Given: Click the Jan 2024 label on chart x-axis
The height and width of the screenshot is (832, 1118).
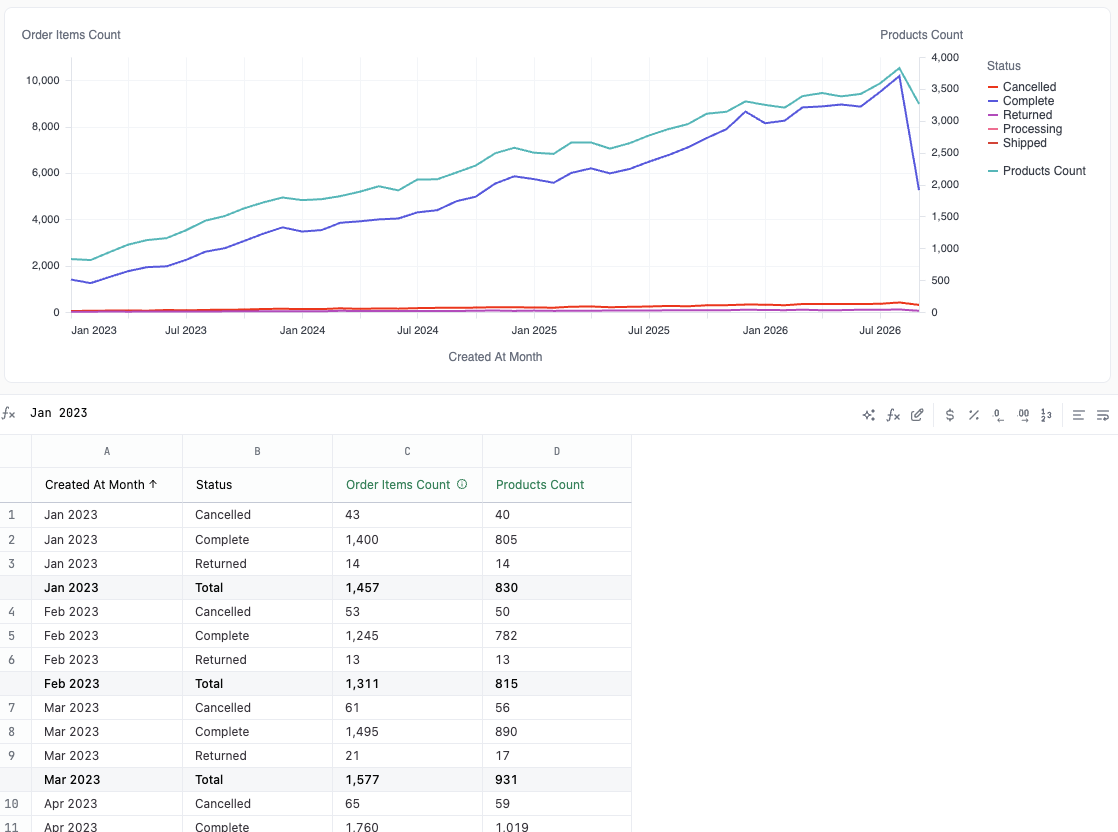Looking at the screenshot, I should [302, 330].
